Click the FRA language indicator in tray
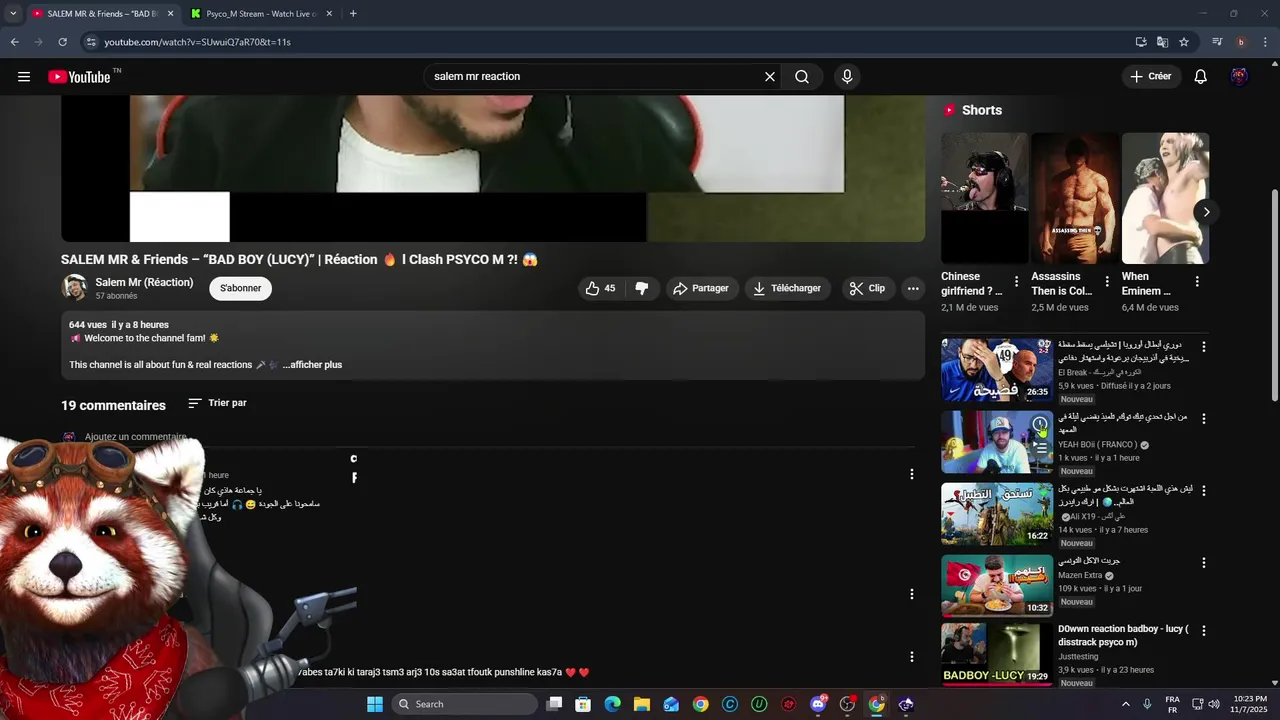Viewport: 1280px width, 720px height. 1172,704
